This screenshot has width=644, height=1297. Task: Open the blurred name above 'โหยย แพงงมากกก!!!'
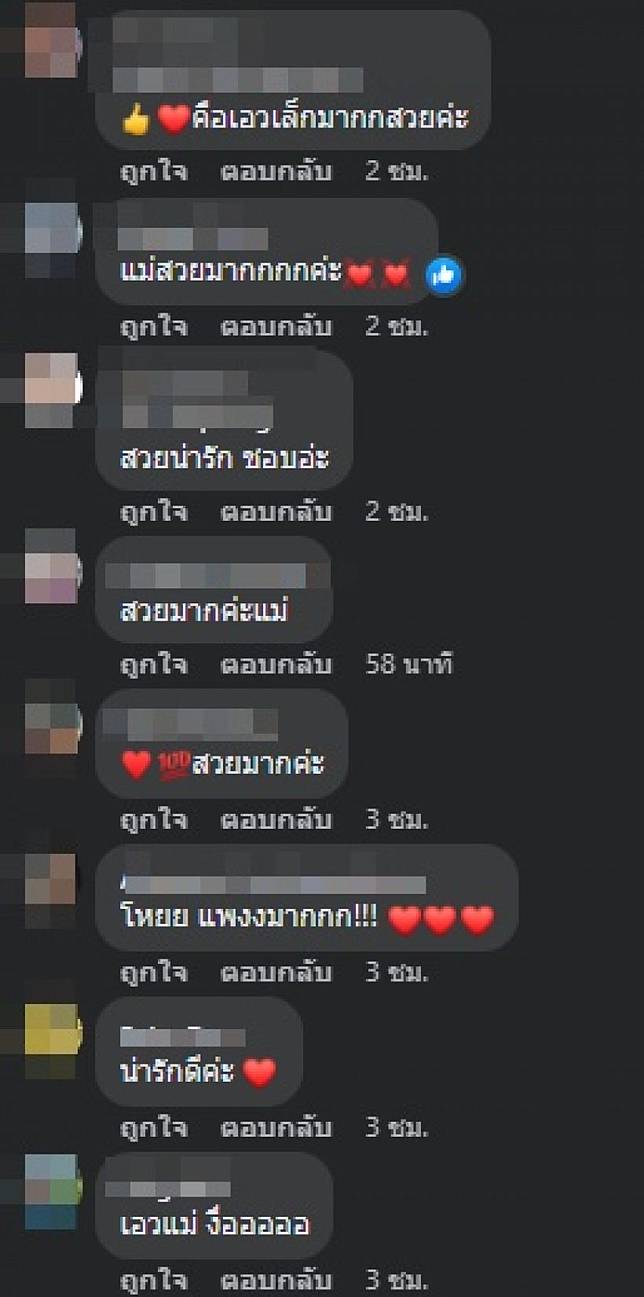pyautogui.click(x=273, y=885)
